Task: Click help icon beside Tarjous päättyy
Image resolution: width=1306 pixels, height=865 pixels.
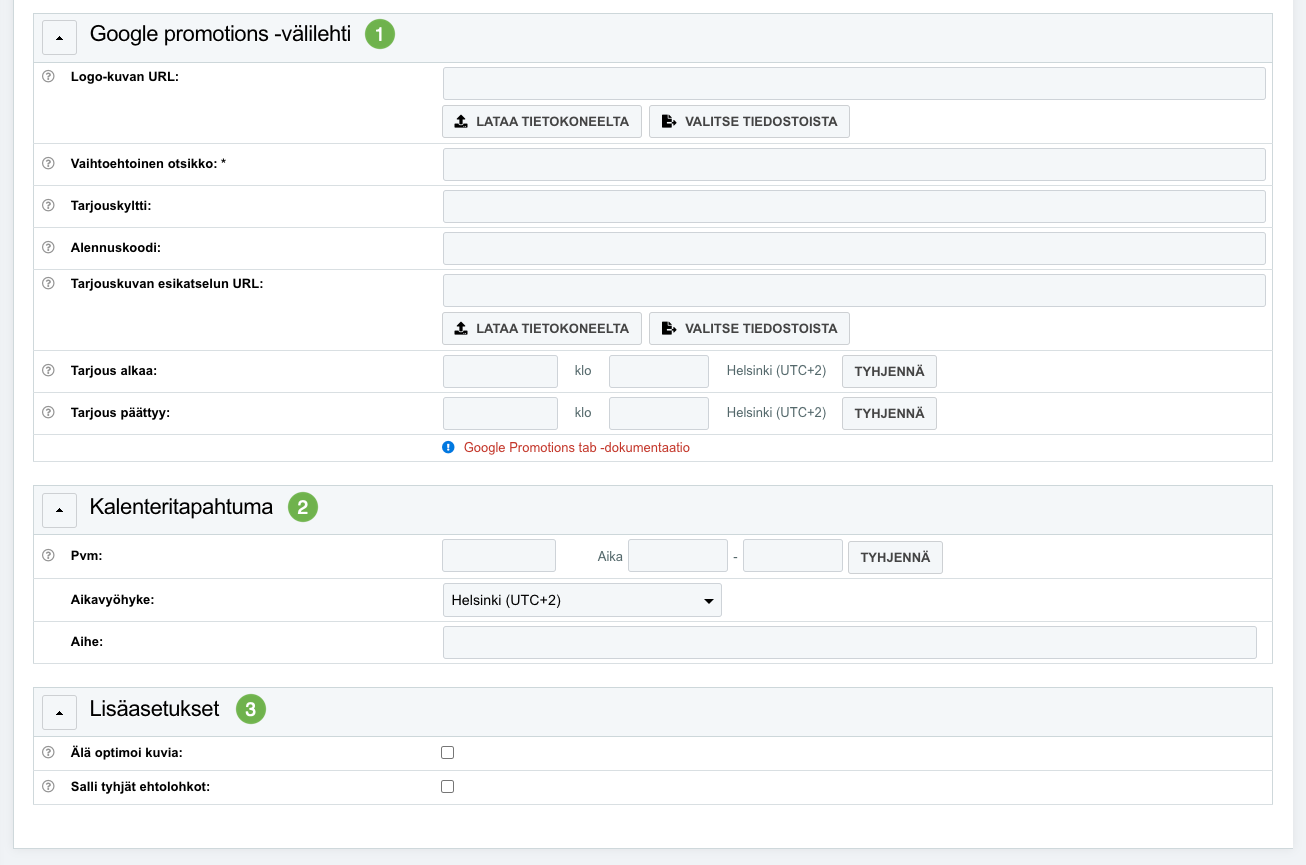Action: pos(48,412)
